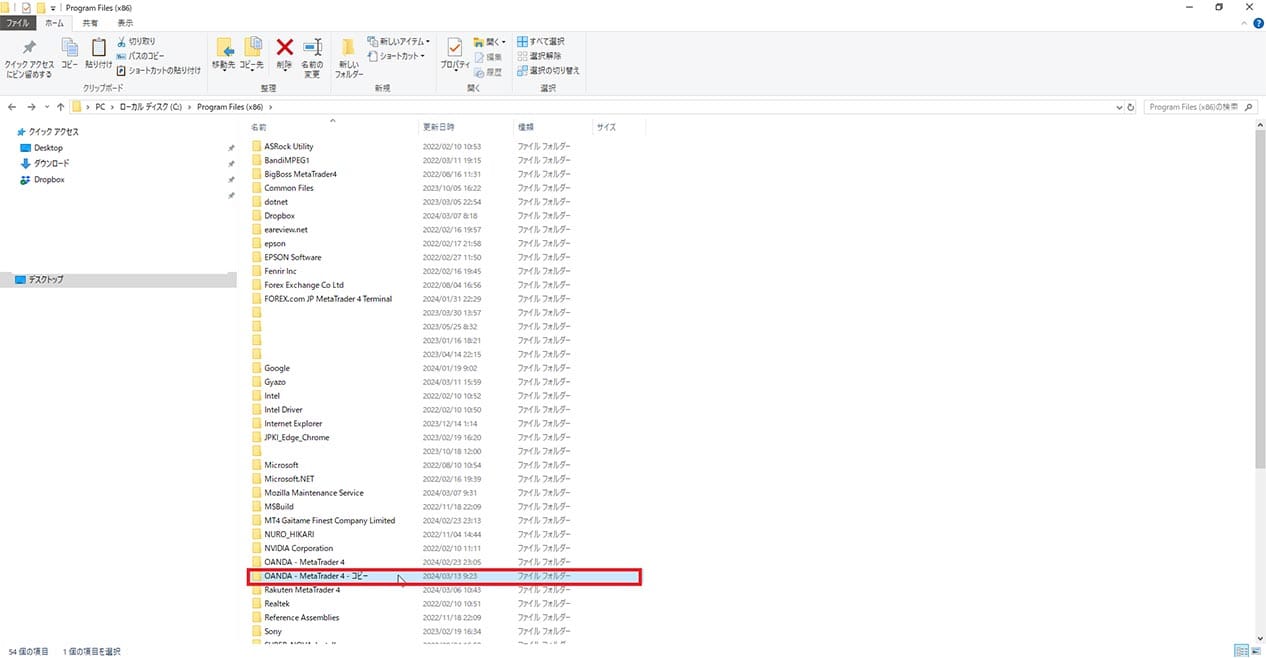Click ショートカットの貼り付け (Paste shortcut)
1266x658 pixels.
[x=159, y=71]
